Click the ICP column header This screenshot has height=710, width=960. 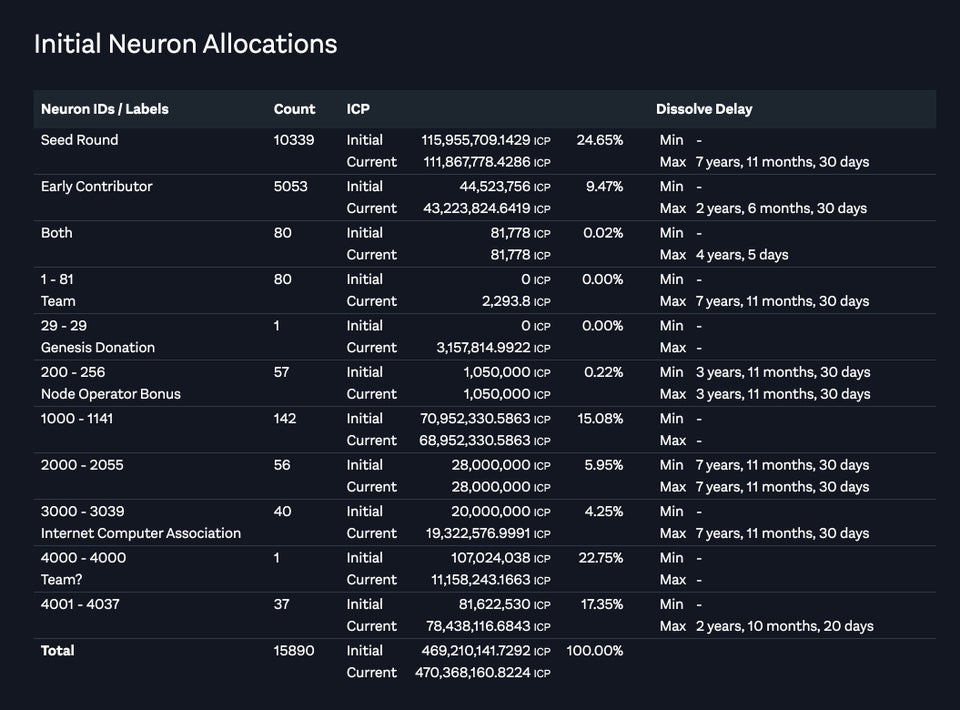click(x=358, y=109)
